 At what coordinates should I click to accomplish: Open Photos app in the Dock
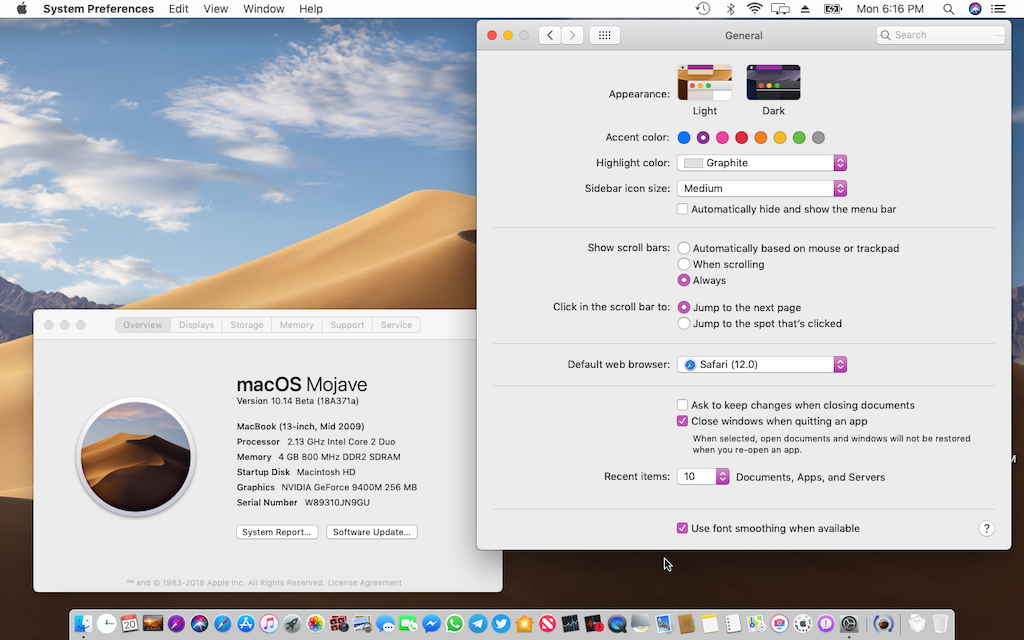pyautogui.click(x=315, y=624)
